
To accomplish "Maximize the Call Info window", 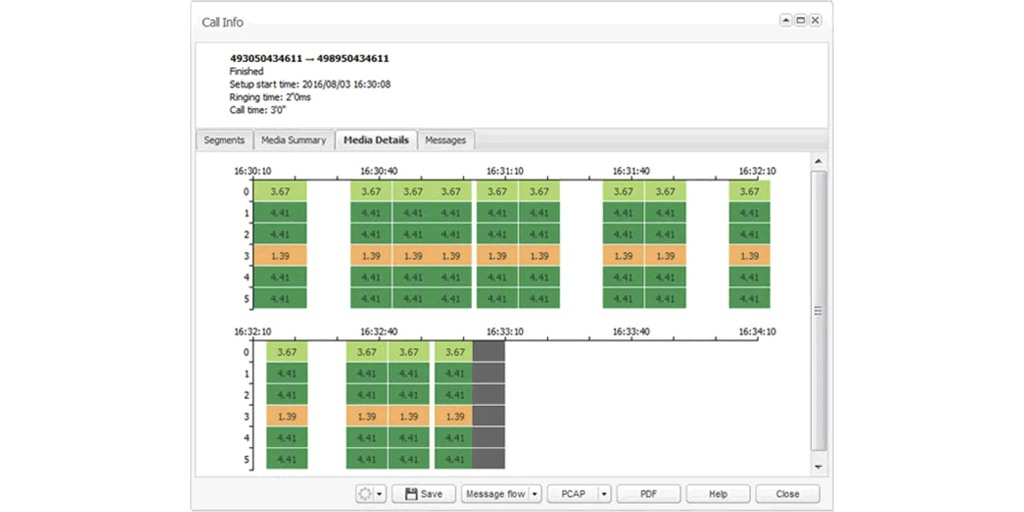I will pyautogui.click(x=801, y=20).
